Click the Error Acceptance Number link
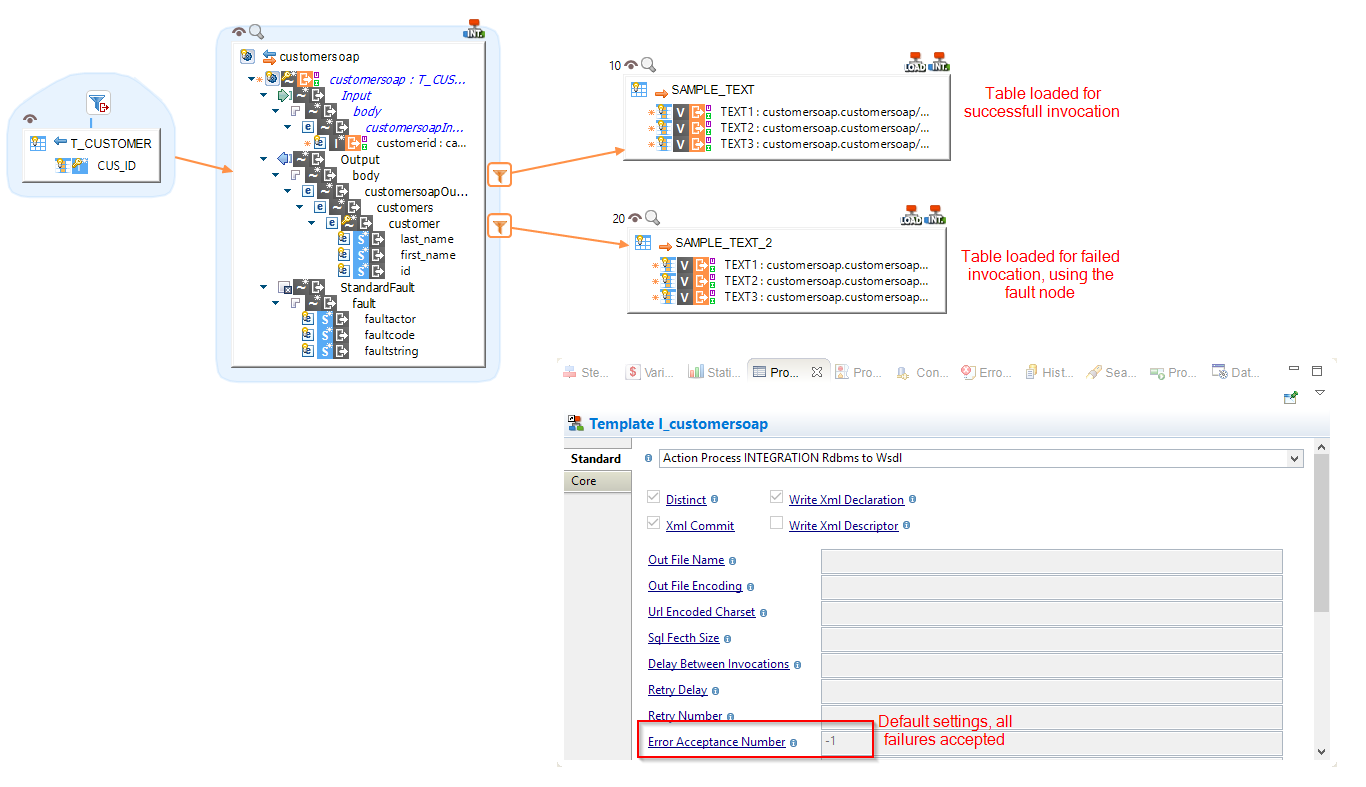Screen dimensions: 1366x787 tap(715, 741)
